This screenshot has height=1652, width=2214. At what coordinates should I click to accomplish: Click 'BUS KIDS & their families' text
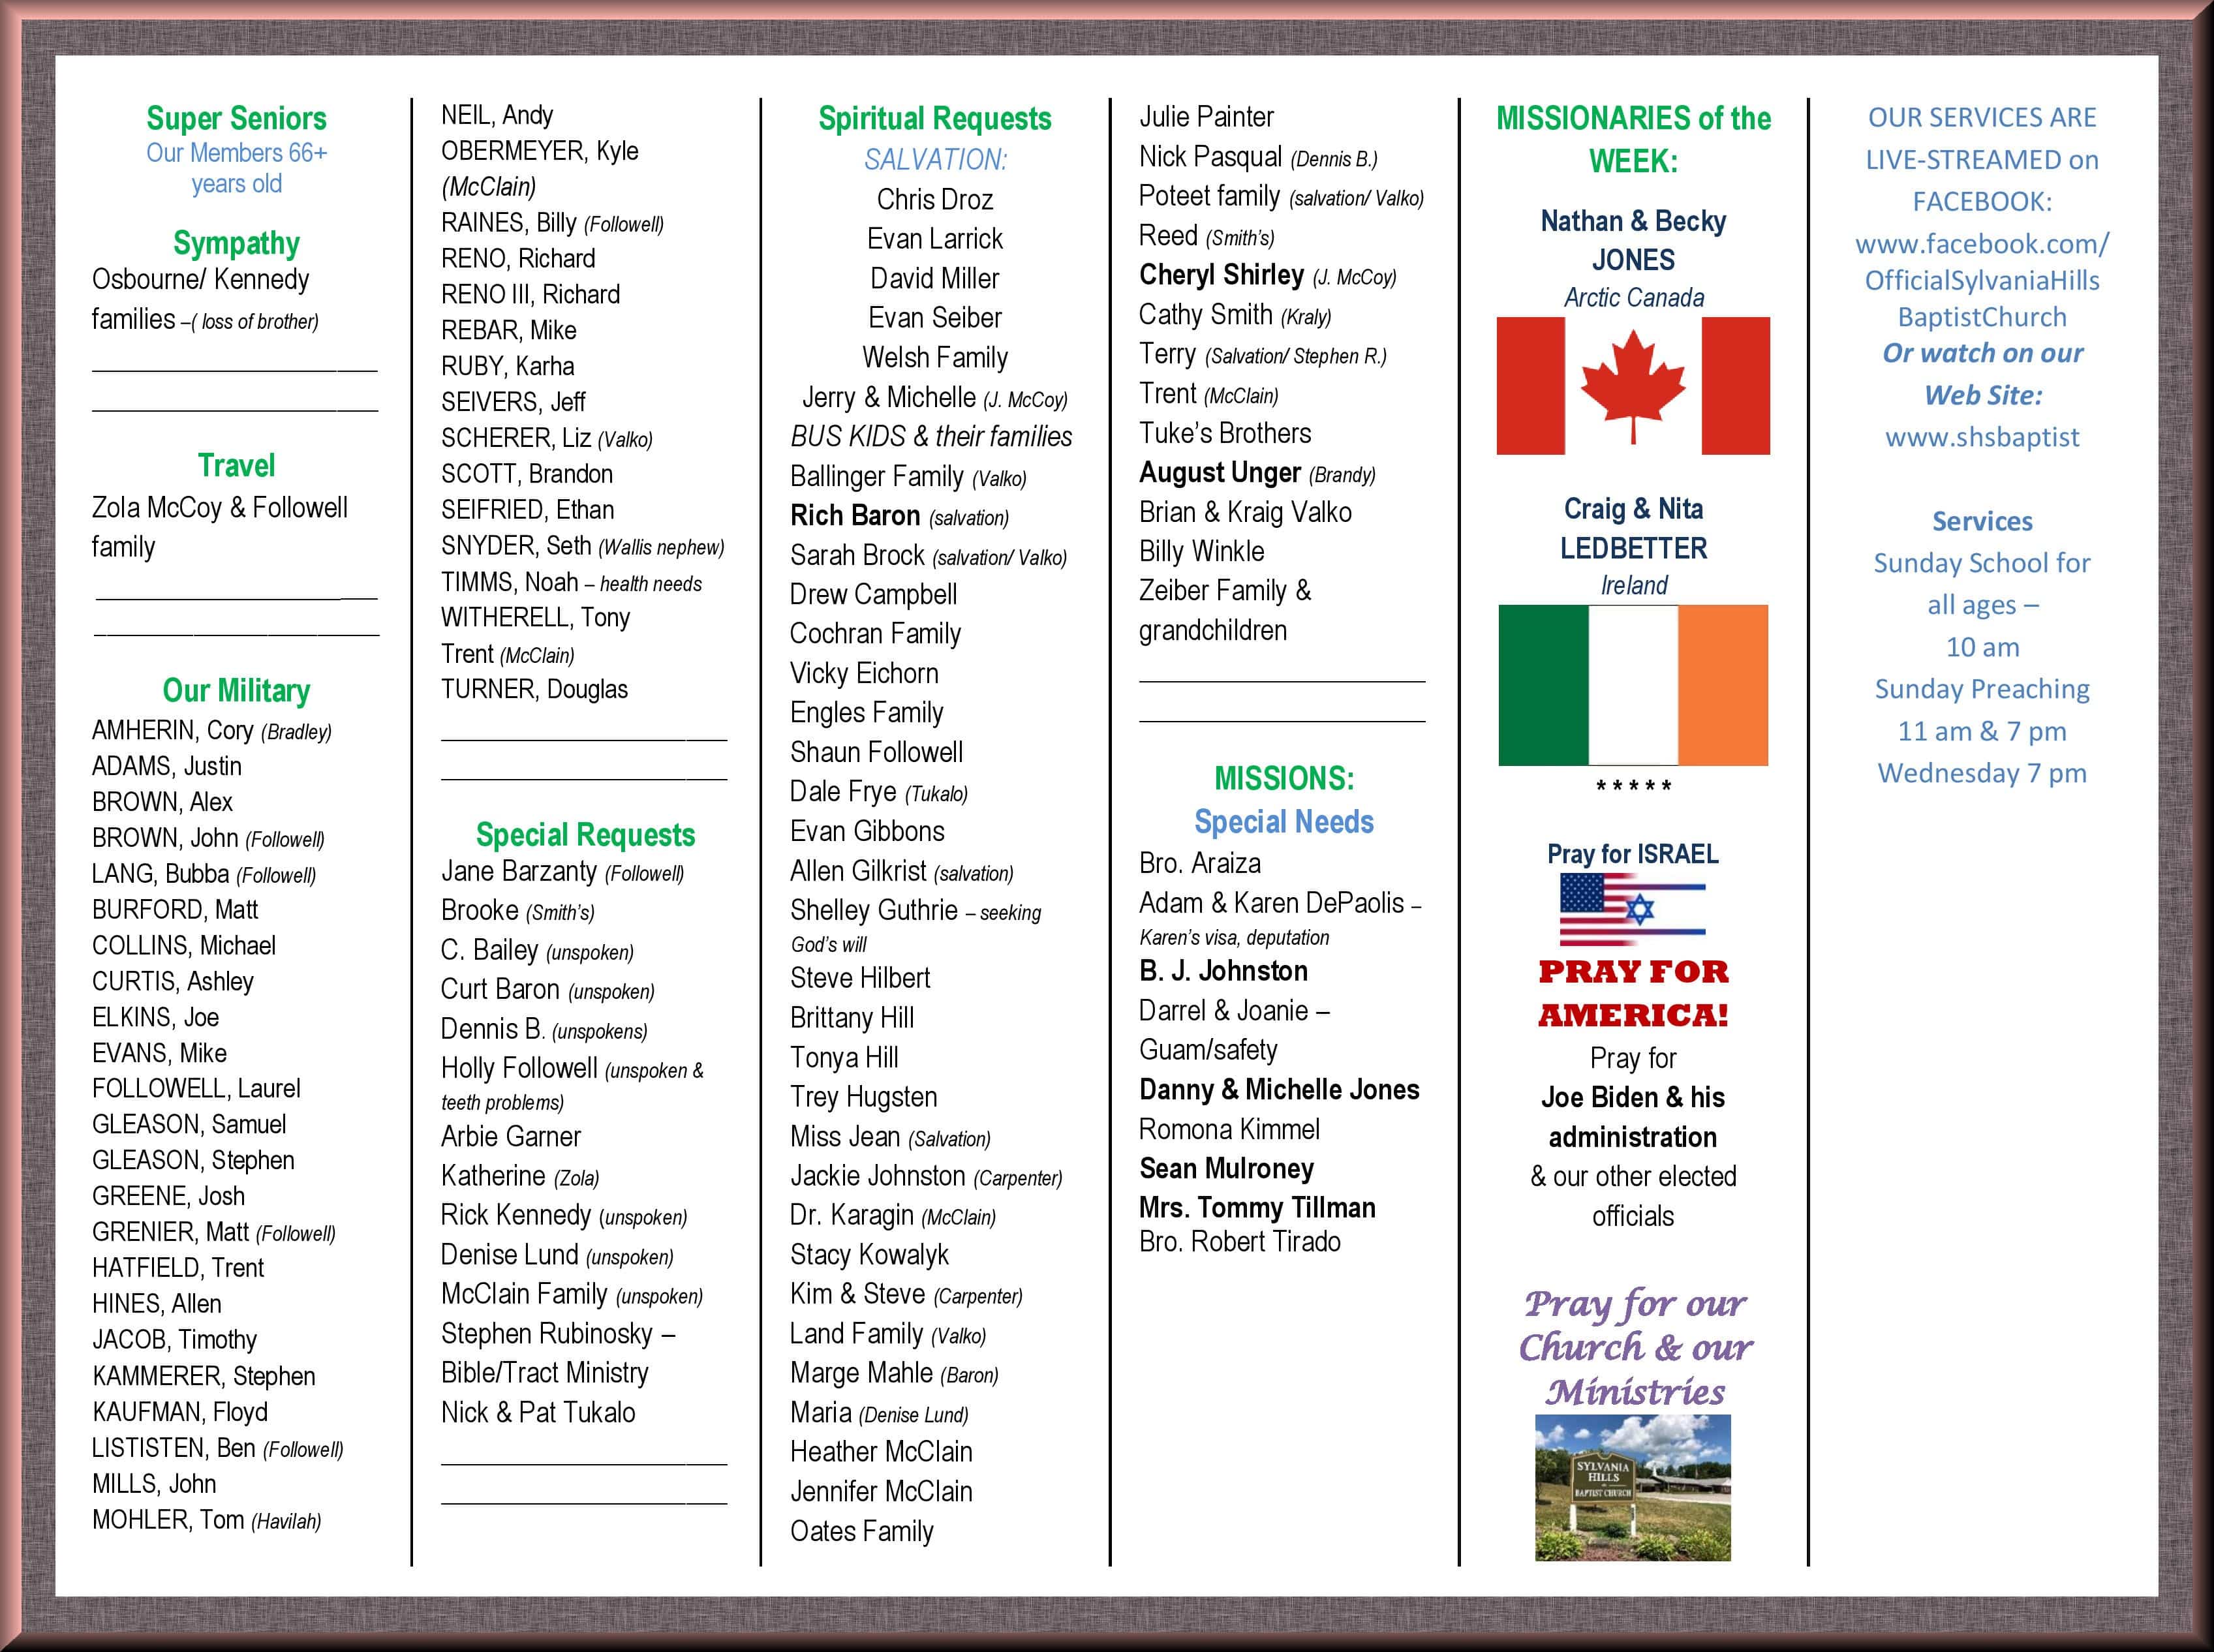click(931, 436)
